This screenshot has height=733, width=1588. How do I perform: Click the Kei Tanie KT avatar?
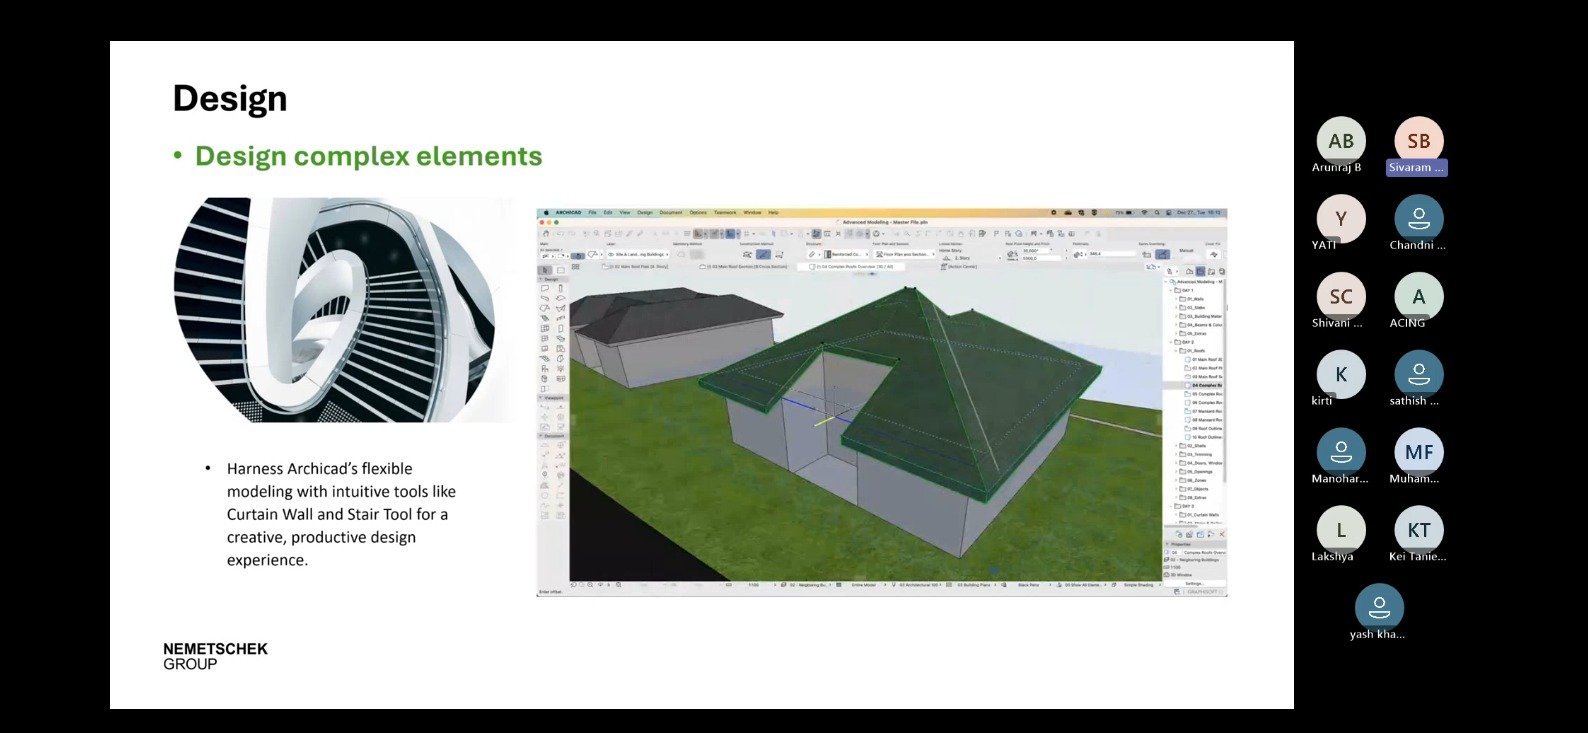point(1418,530)
